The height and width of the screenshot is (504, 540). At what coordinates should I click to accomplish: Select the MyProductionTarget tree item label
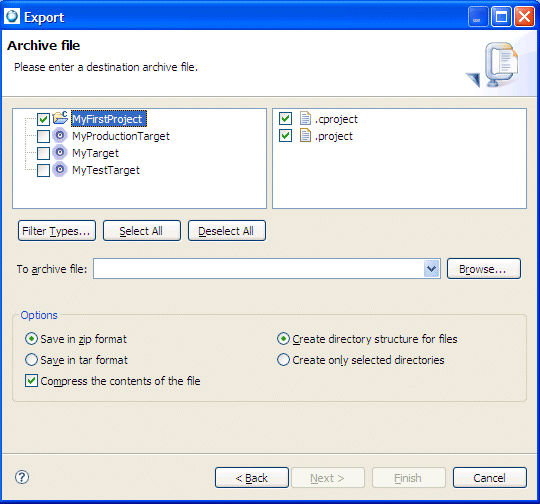point(121,136)
